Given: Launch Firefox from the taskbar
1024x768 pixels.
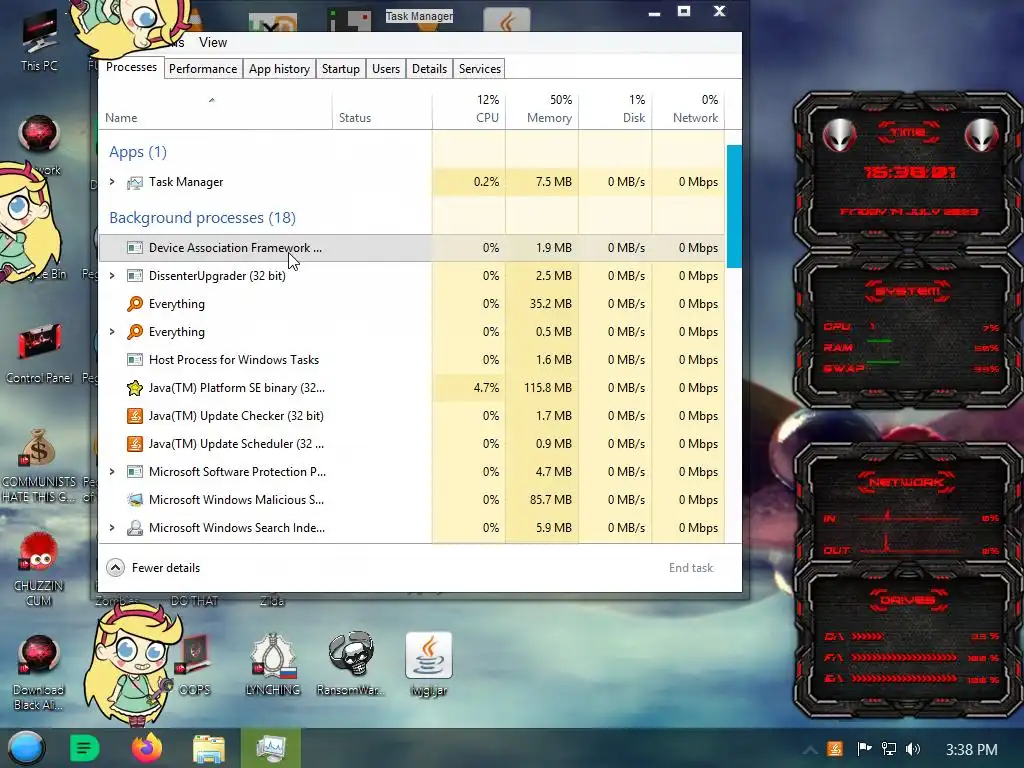Looking at the screenshot, I should [x=147, y=748].
